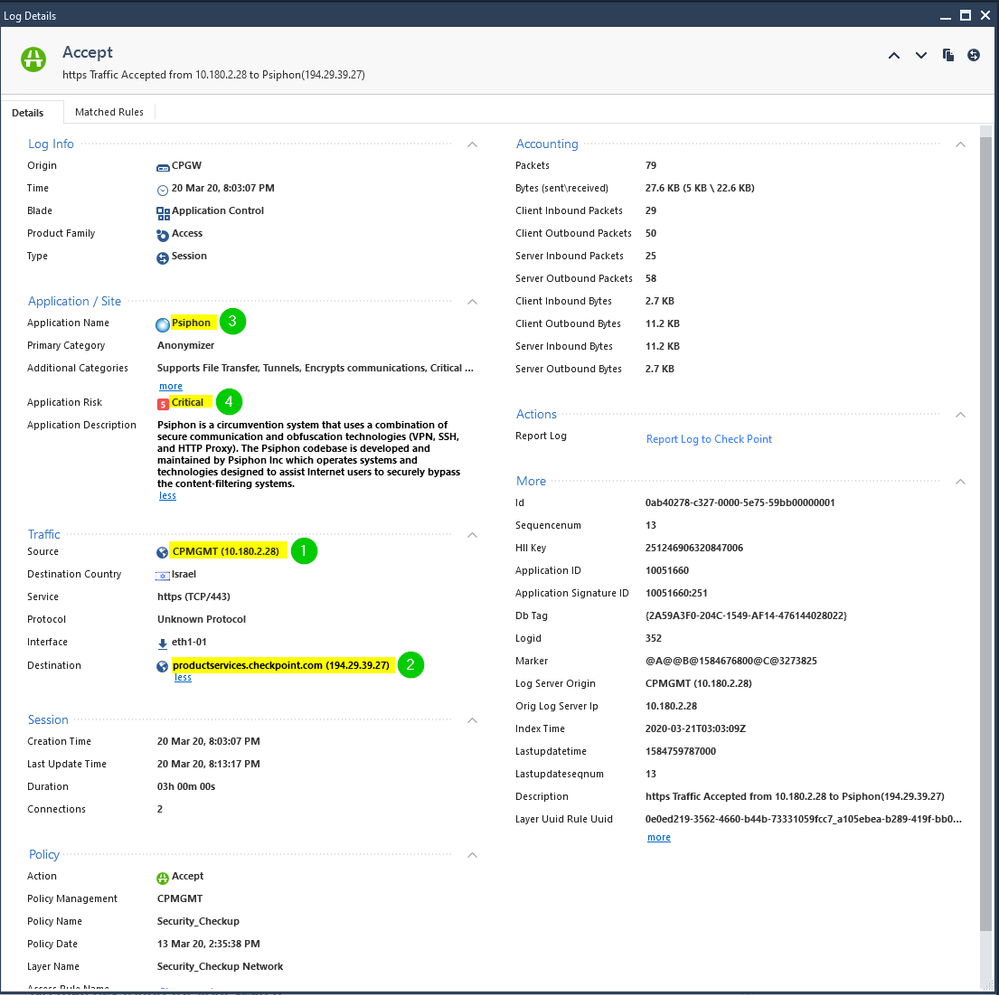
Task: Show more of Layer Uuid Rule Uuid
Action: (x=659, y=837)
